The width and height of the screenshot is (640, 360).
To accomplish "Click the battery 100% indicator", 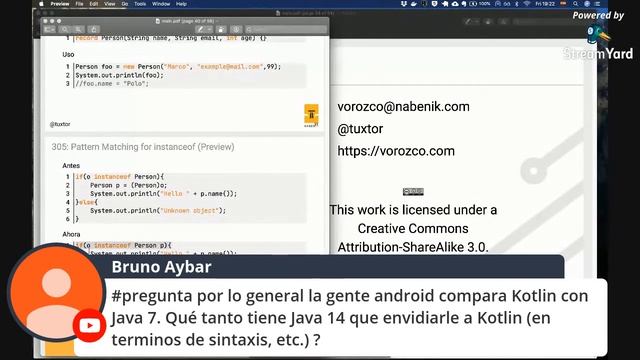I will (480, 4).
